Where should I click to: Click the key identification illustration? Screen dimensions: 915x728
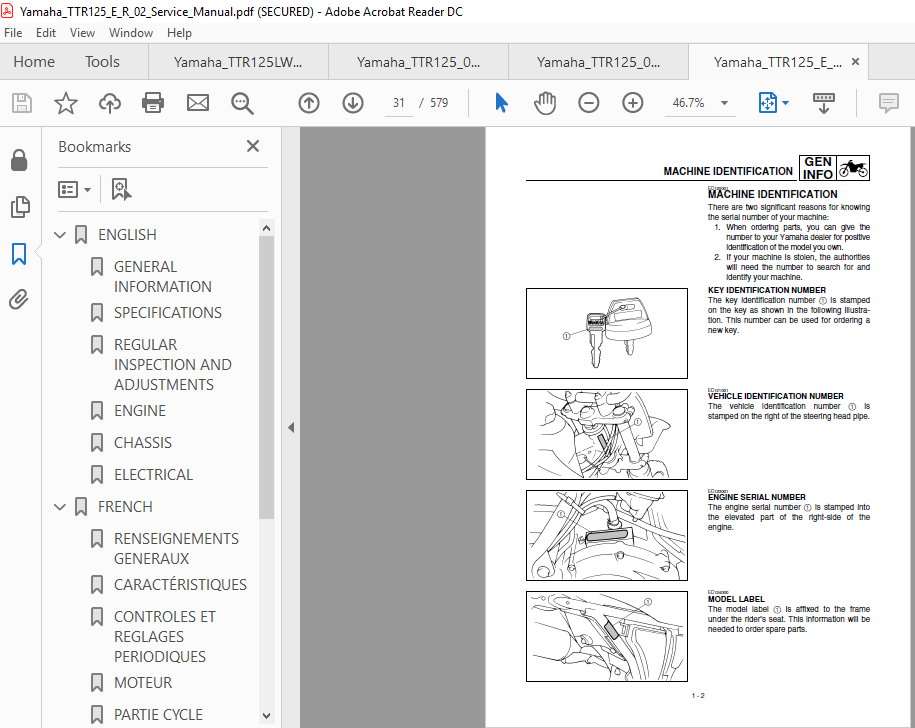[607, 334]
